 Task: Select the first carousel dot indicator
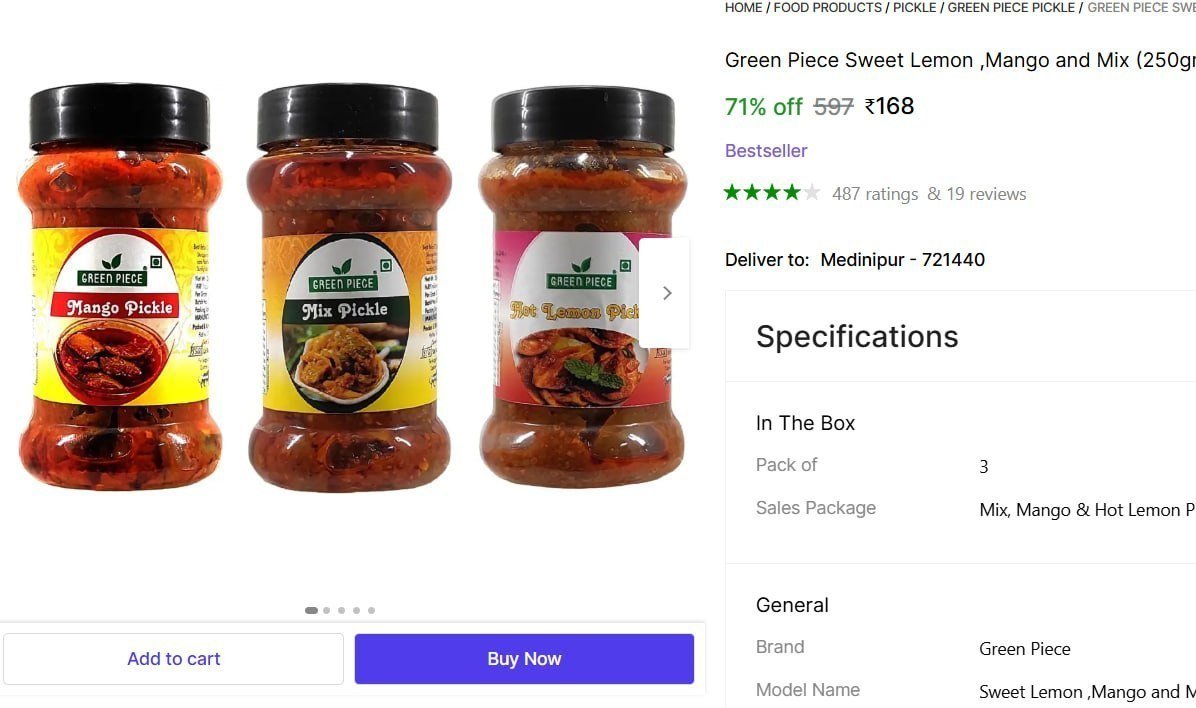(x=311, y=609)
